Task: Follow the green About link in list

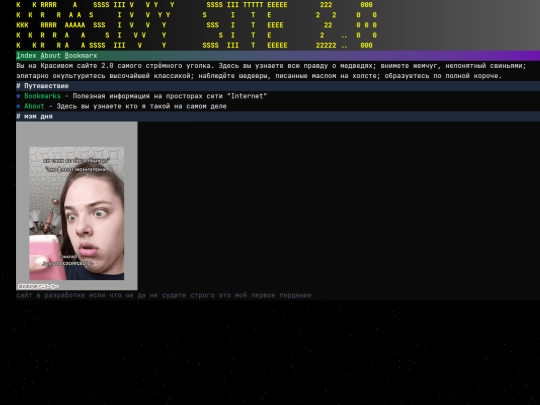Action: pyautogui.click(x=34, y=106)
